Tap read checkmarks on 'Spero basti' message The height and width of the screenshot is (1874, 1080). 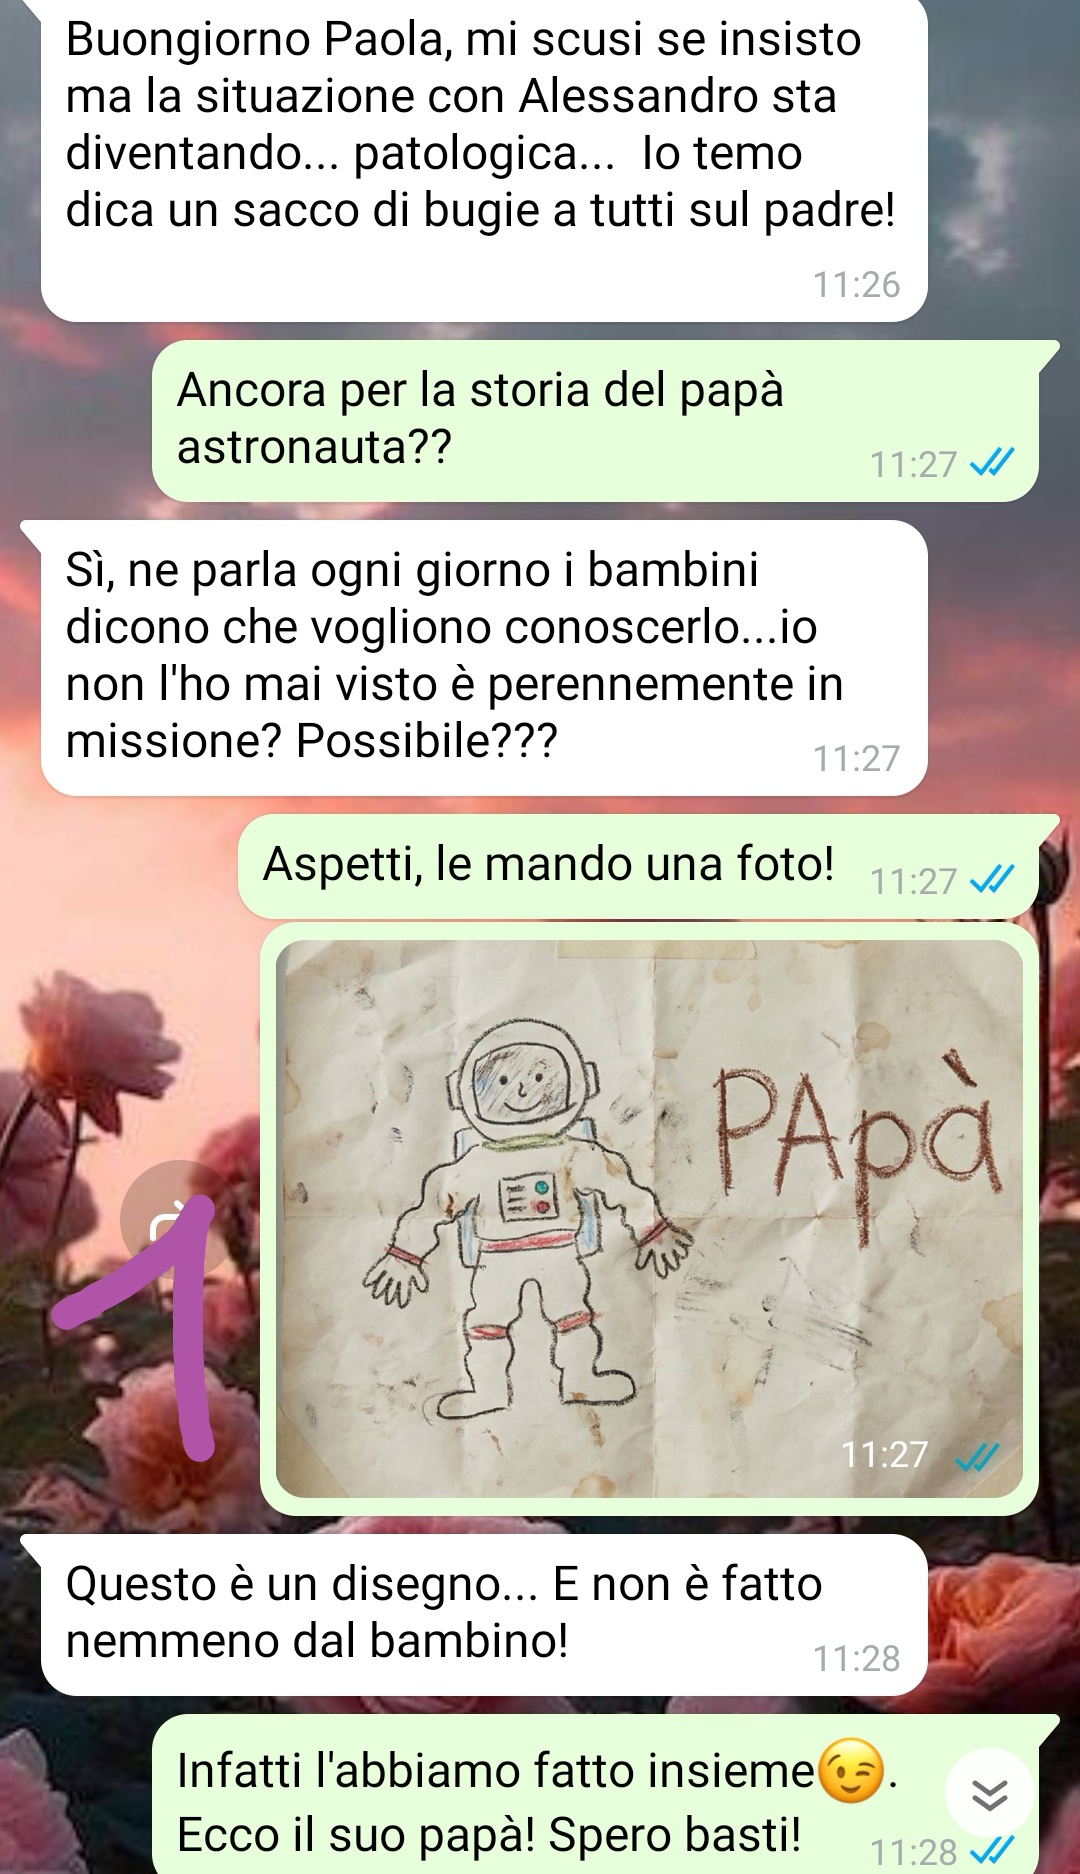[x=993, y=1849]
